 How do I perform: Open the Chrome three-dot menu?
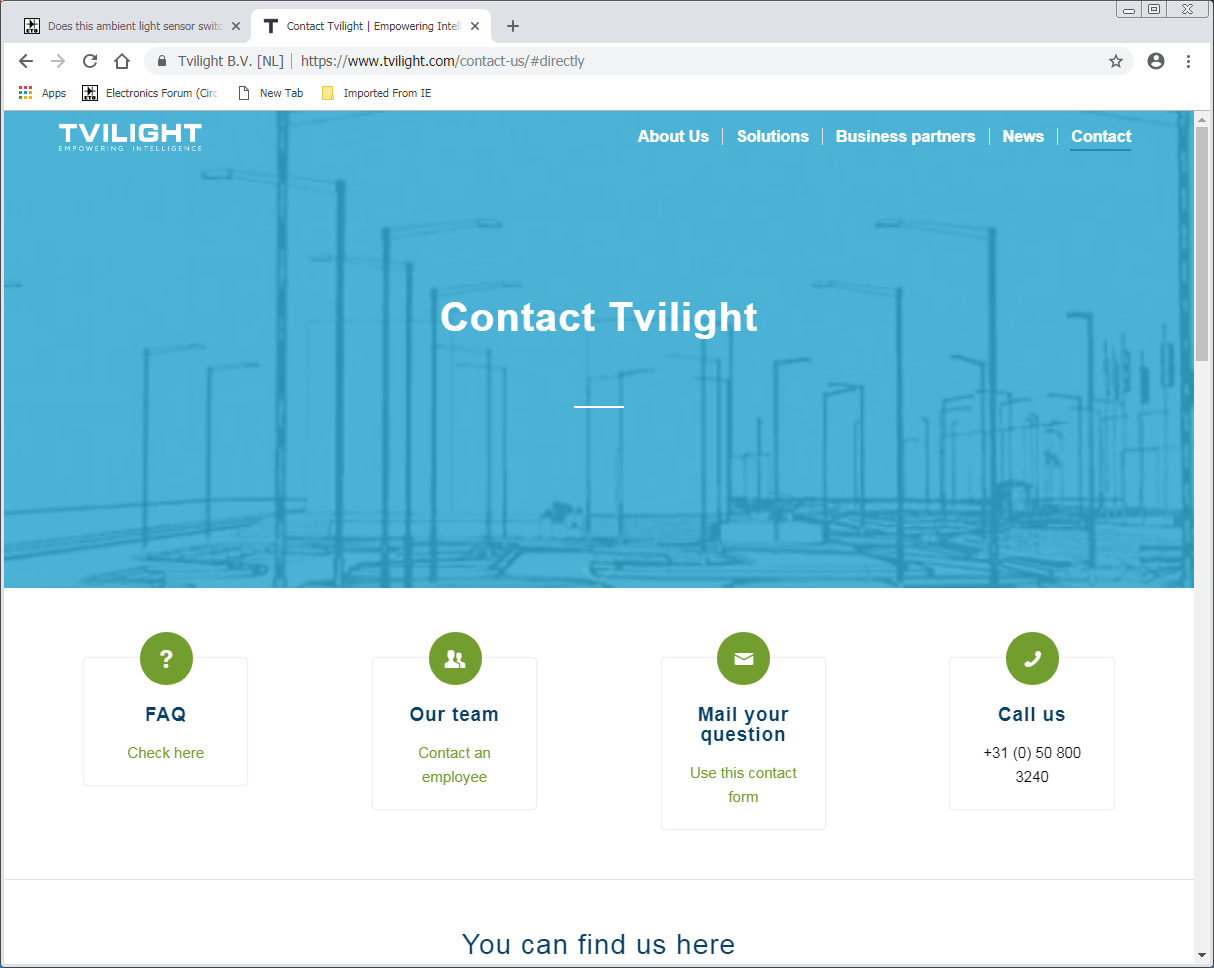pyautogui.click(x=1188, y=61)
